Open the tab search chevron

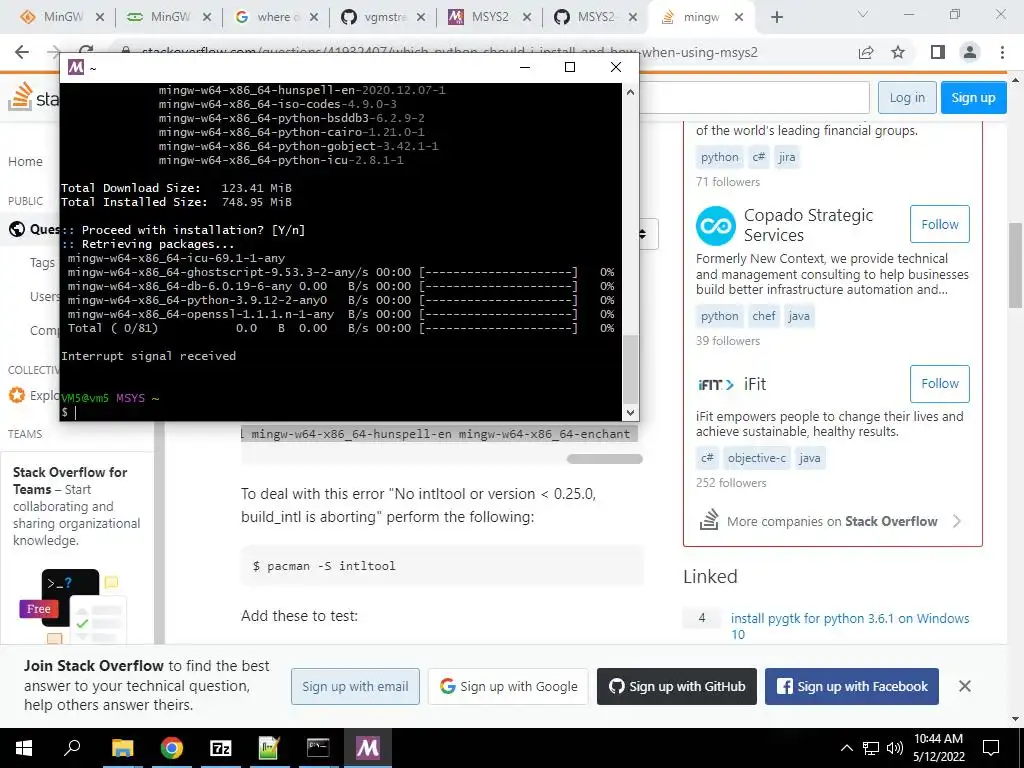coord(863,14)
